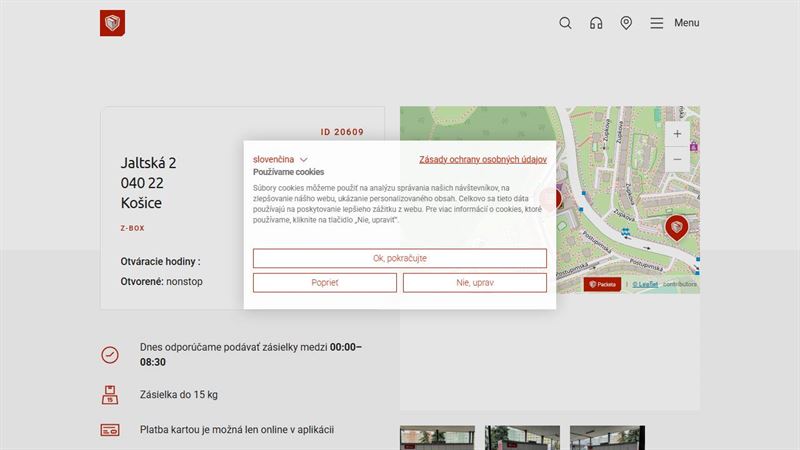Click the Z-BOX label
800x450 pixels.
click(x=133, y=228)
